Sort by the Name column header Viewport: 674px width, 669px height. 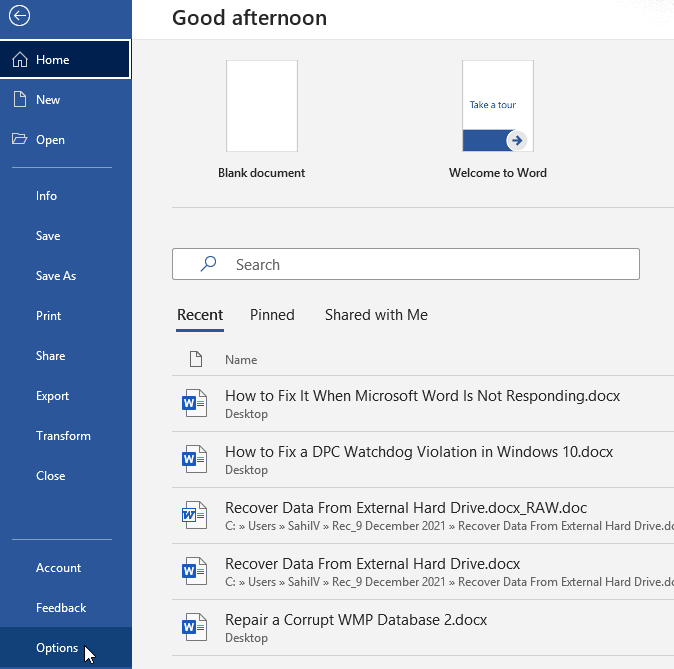[x=241, y=359]
